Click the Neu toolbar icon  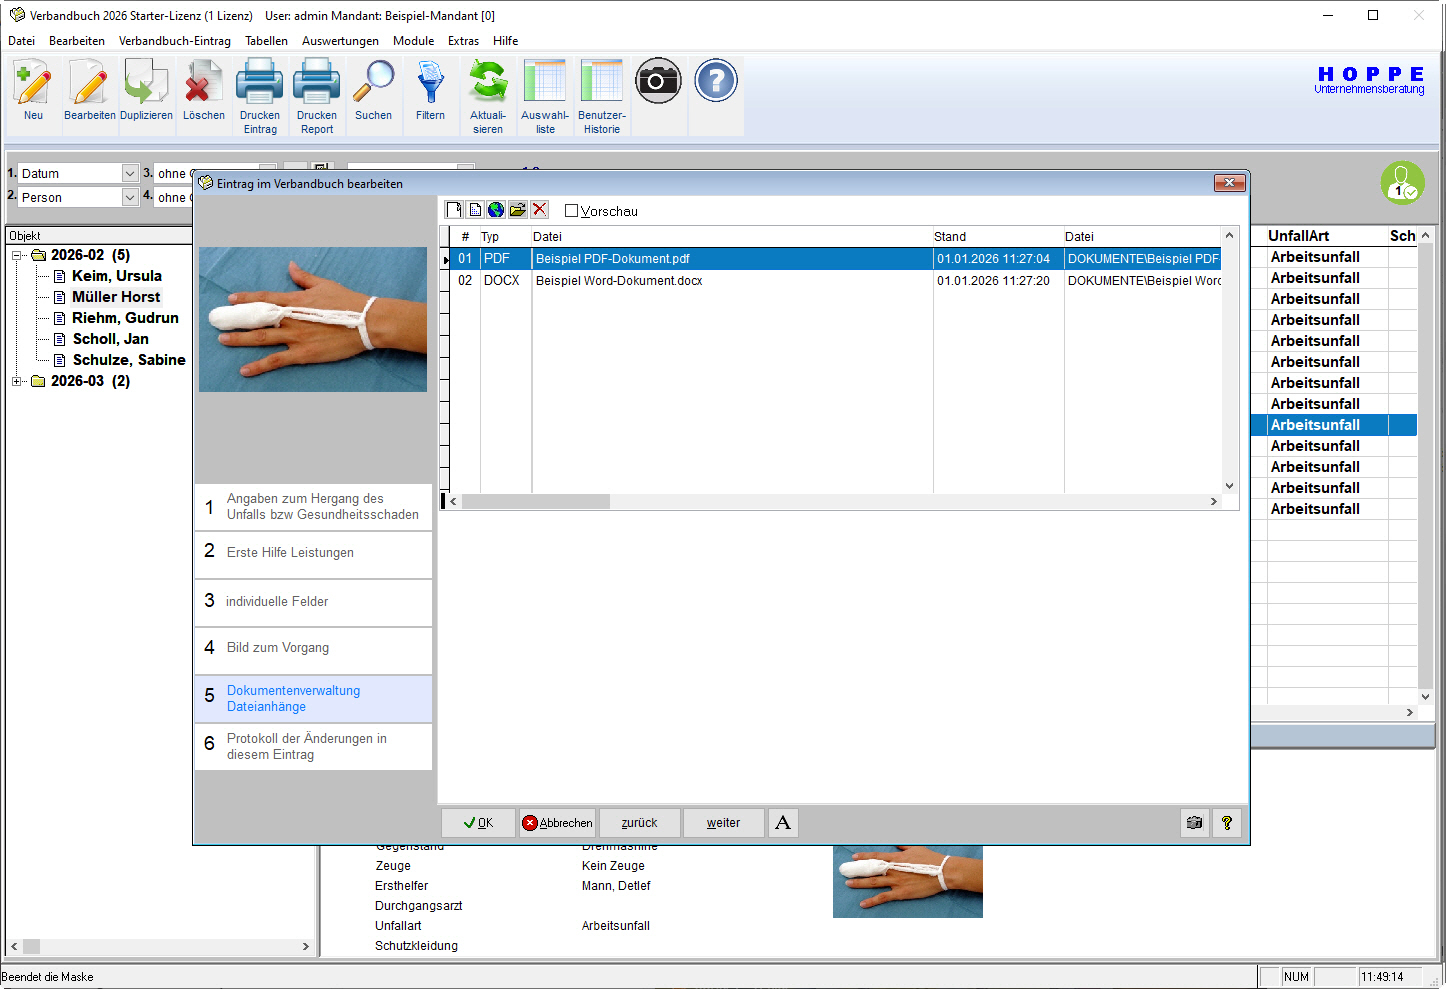[x=33, y=90]
